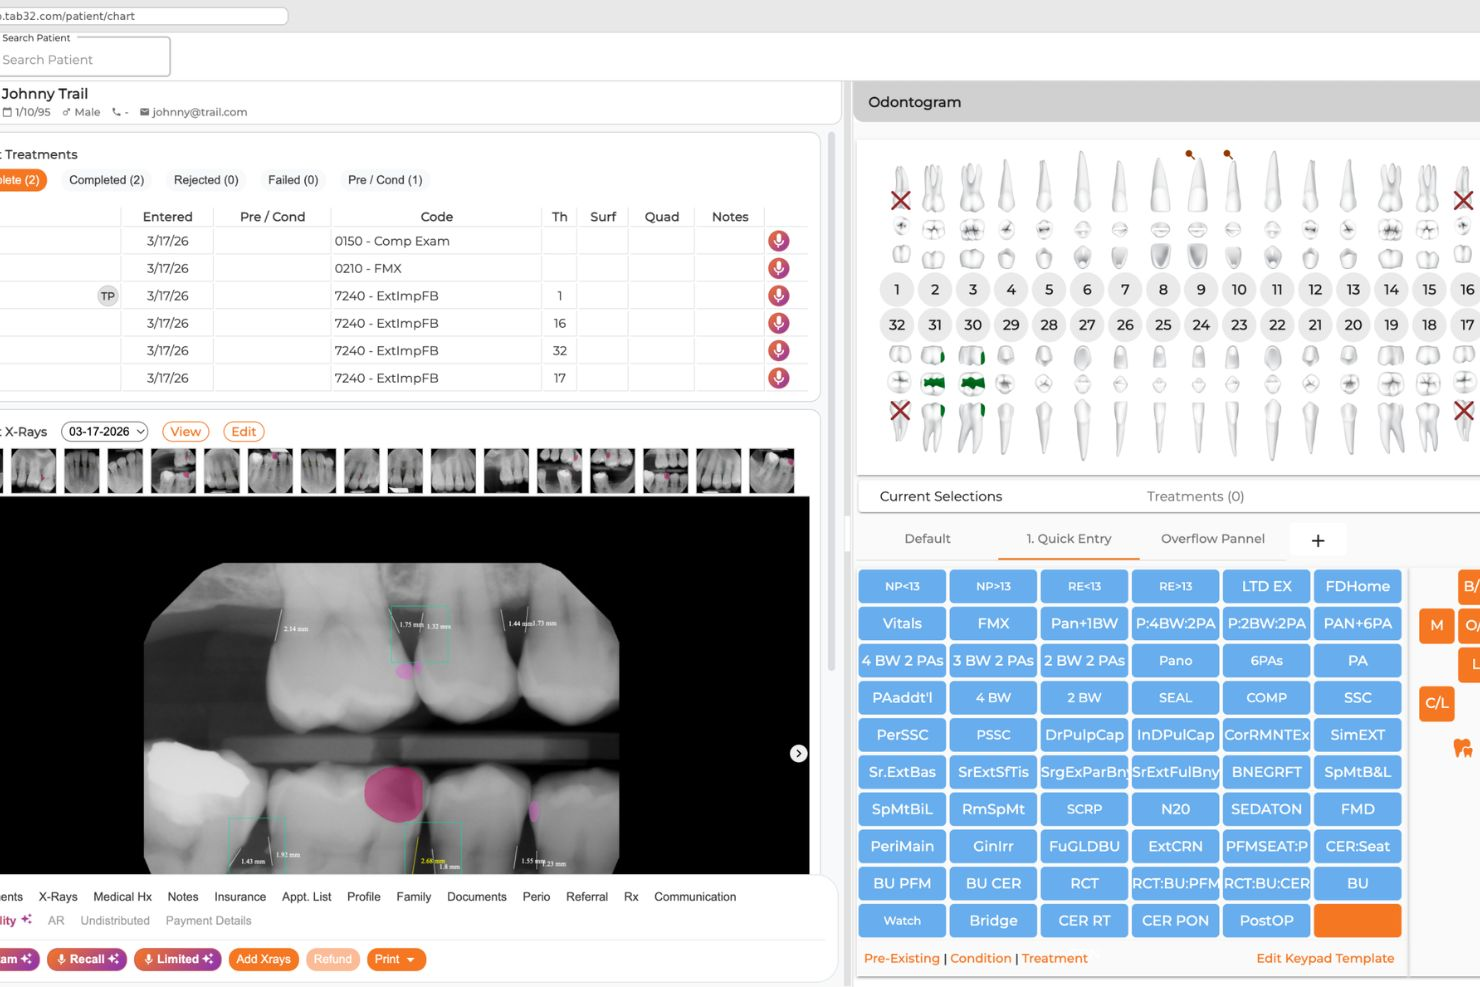Open the Perio tab
This screenshot has width=1480, height=987.
coord(536,897)
